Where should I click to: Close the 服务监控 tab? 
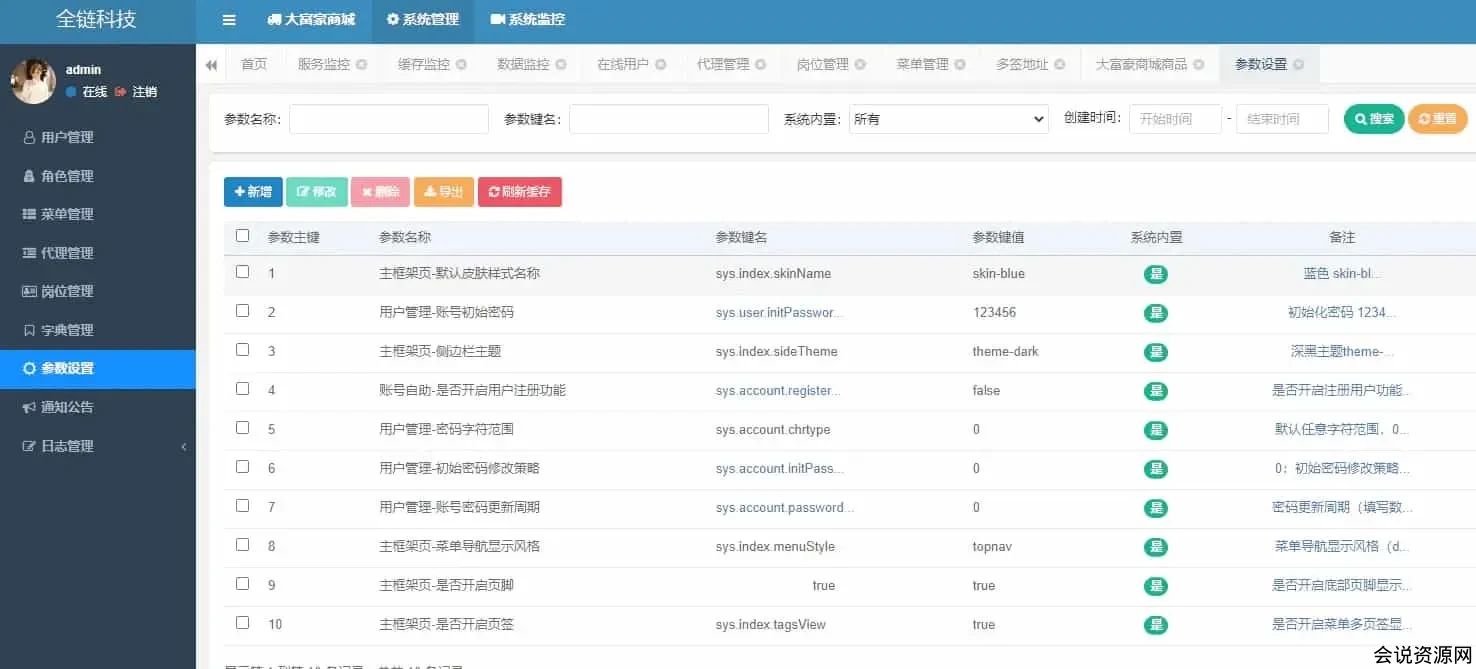pyautogui.click(x=362, y=64)
